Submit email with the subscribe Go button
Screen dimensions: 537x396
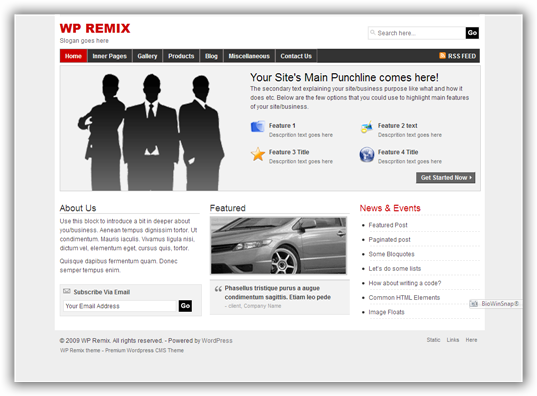click(x=185, y=306)
